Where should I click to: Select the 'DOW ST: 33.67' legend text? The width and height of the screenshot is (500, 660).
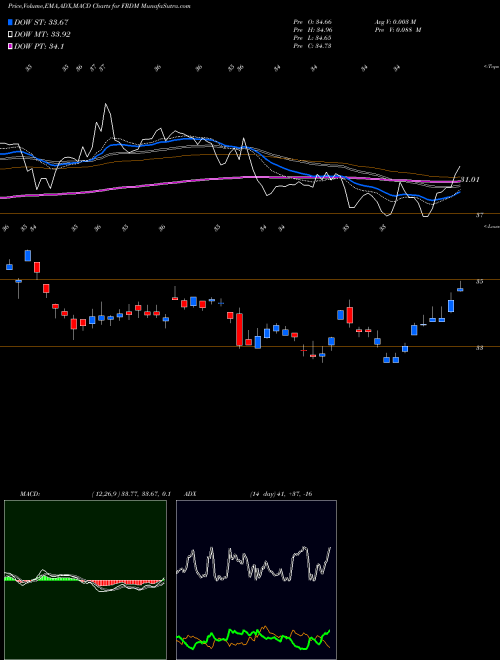[41, 22]
